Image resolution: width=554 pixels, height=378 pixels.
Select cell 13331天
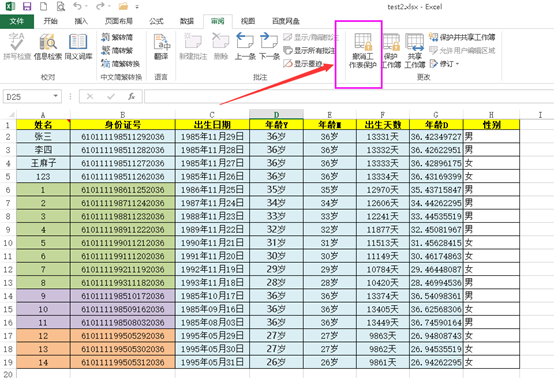(x=383, y=136)
